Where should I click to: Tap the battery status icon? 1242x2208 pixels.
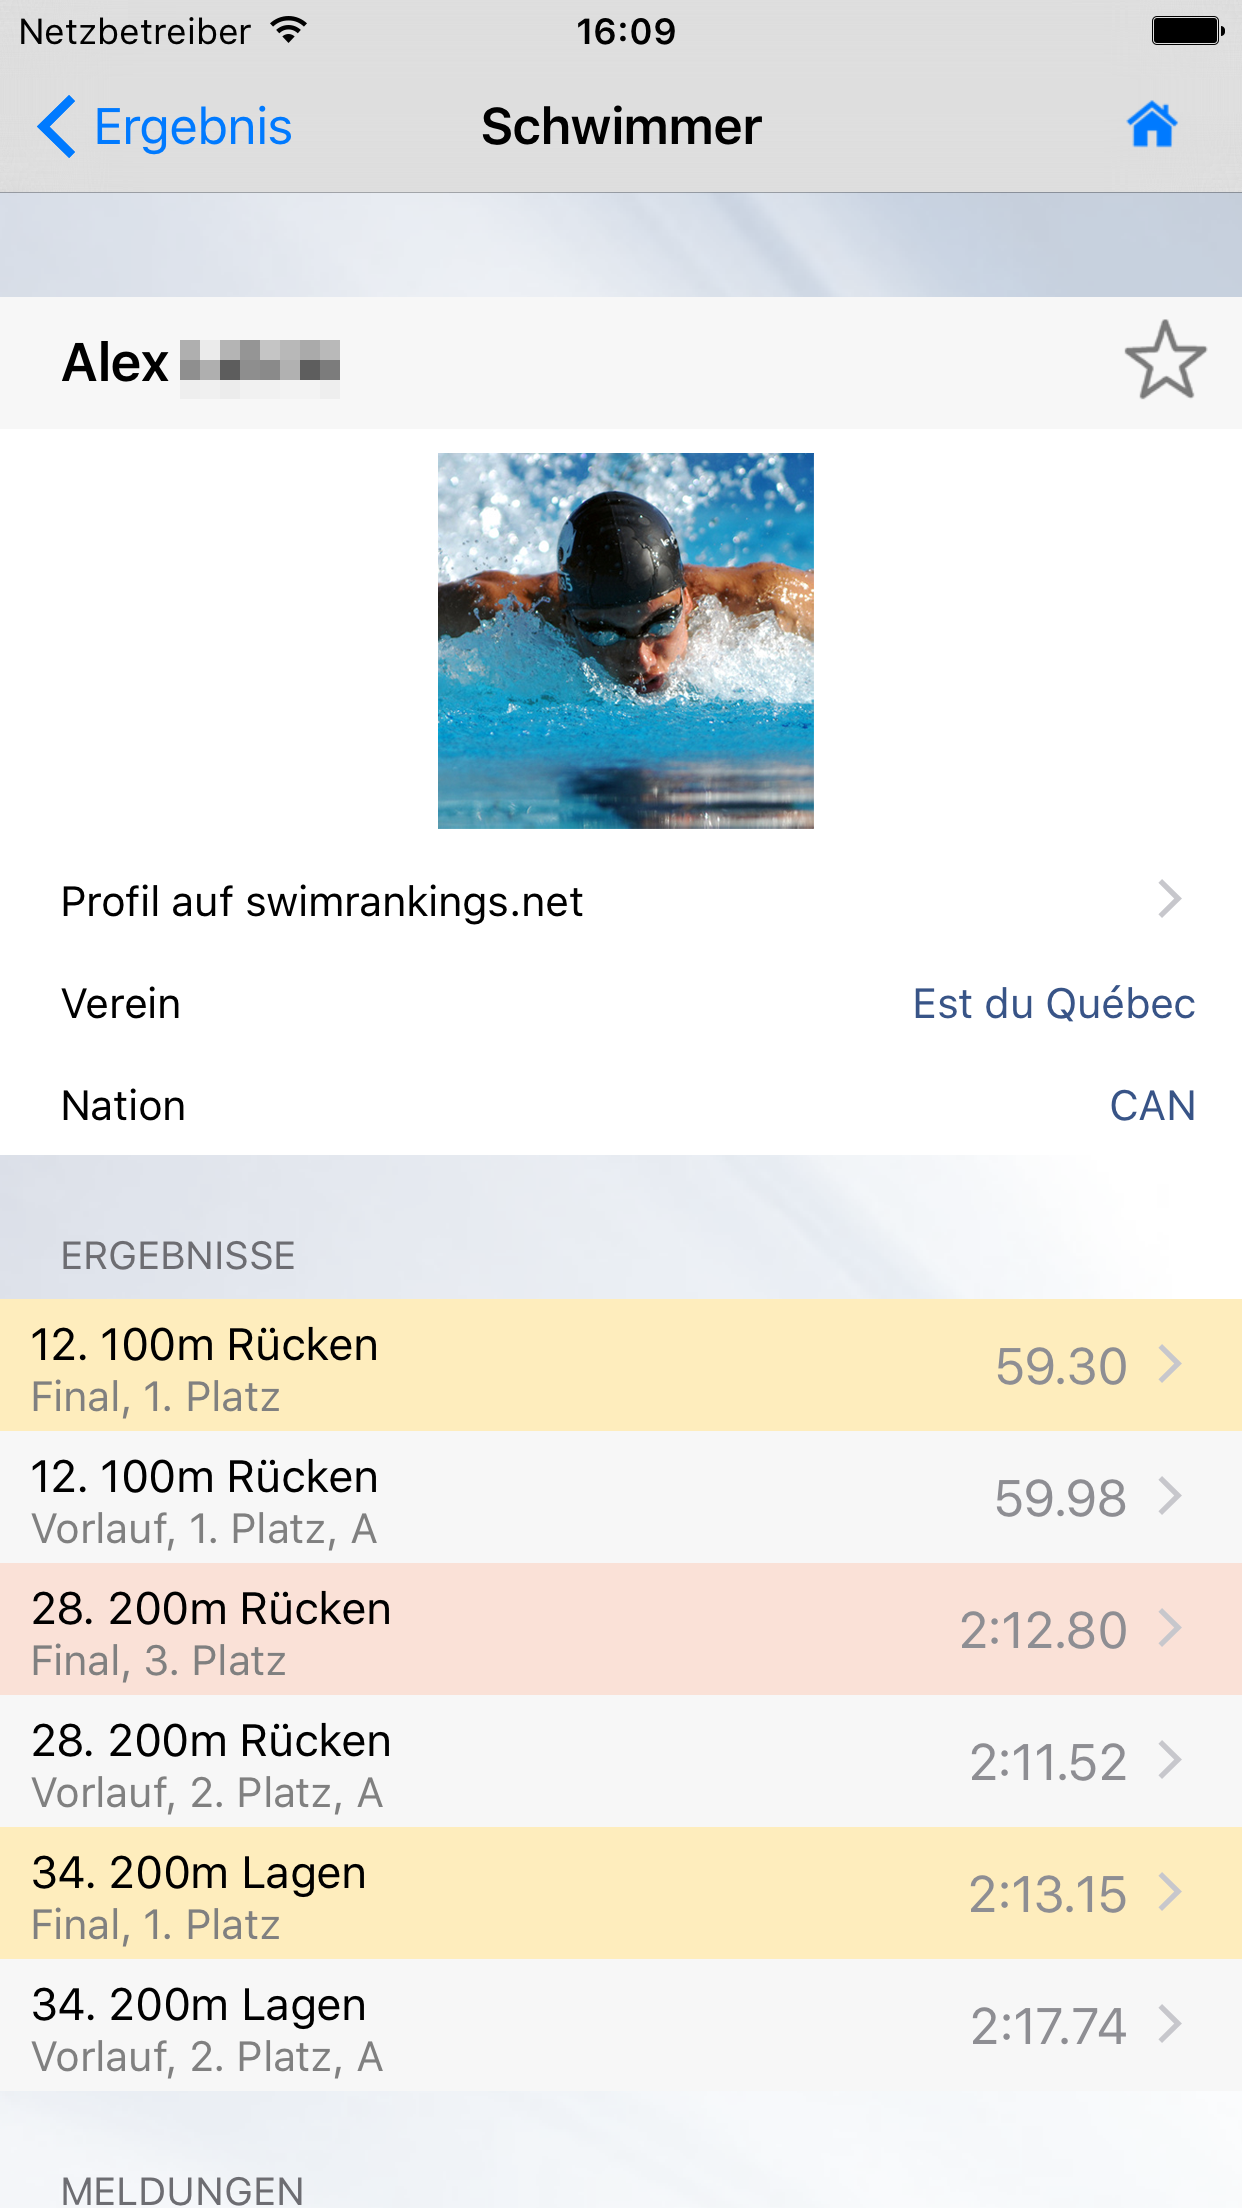point(1187,31)
